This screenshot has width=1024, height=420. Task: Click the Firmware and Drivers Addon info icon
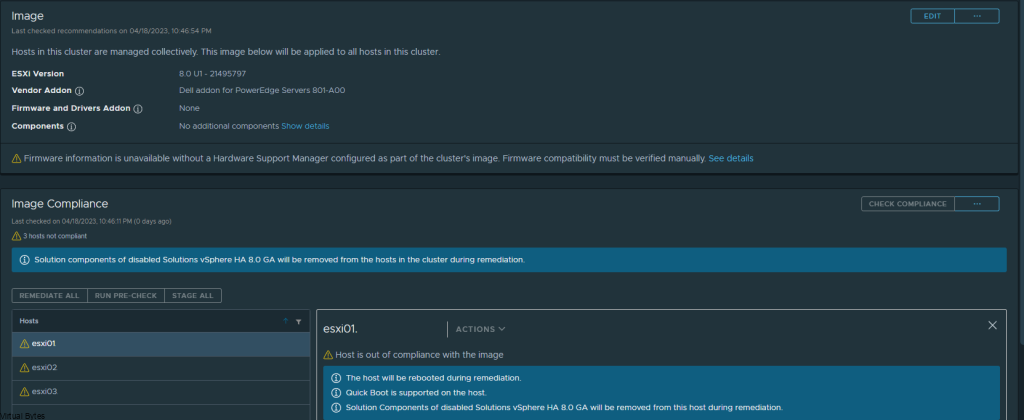[138, 109]
